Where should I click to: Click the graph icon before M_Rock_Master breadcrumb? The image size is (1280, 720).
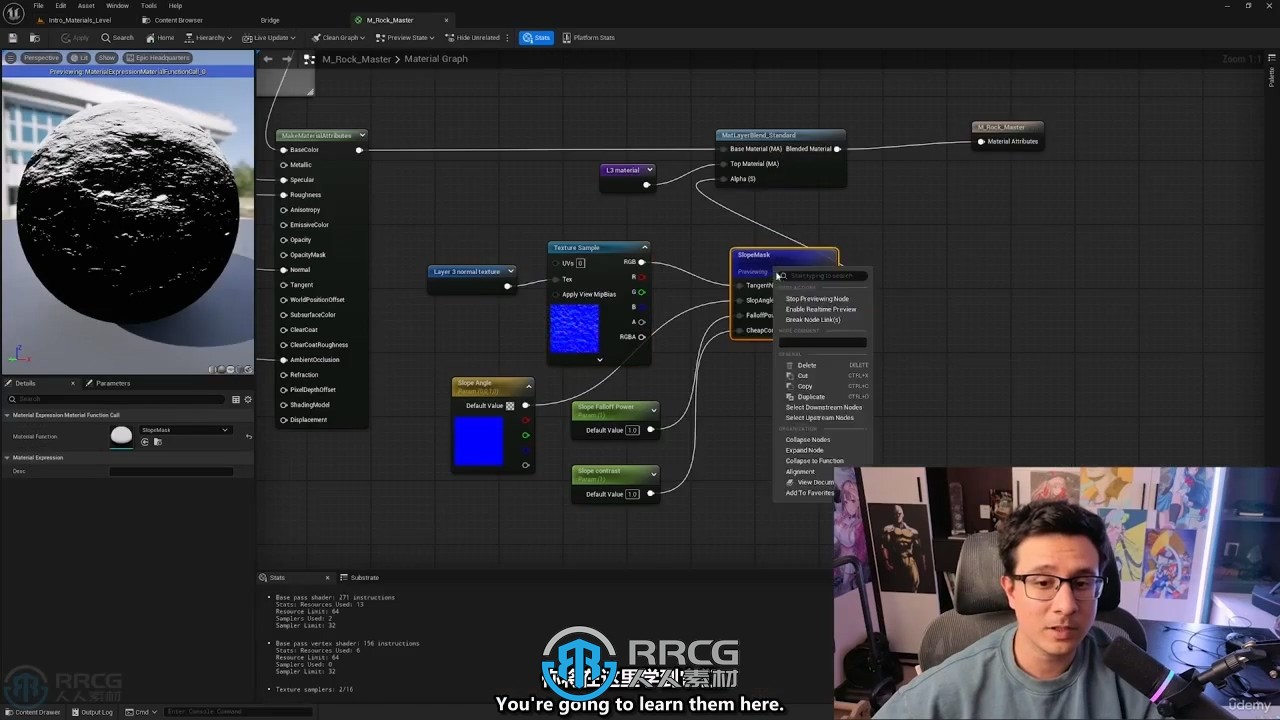pyautogui.click(x=309, y=59)
